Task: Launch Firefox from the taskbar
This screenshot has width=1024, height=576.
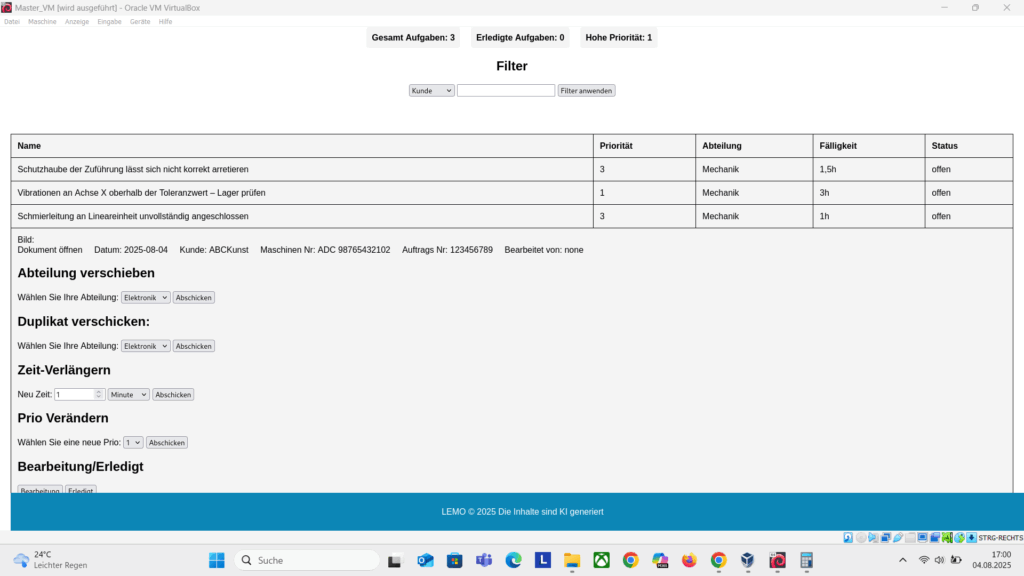Action: [688, 560]
